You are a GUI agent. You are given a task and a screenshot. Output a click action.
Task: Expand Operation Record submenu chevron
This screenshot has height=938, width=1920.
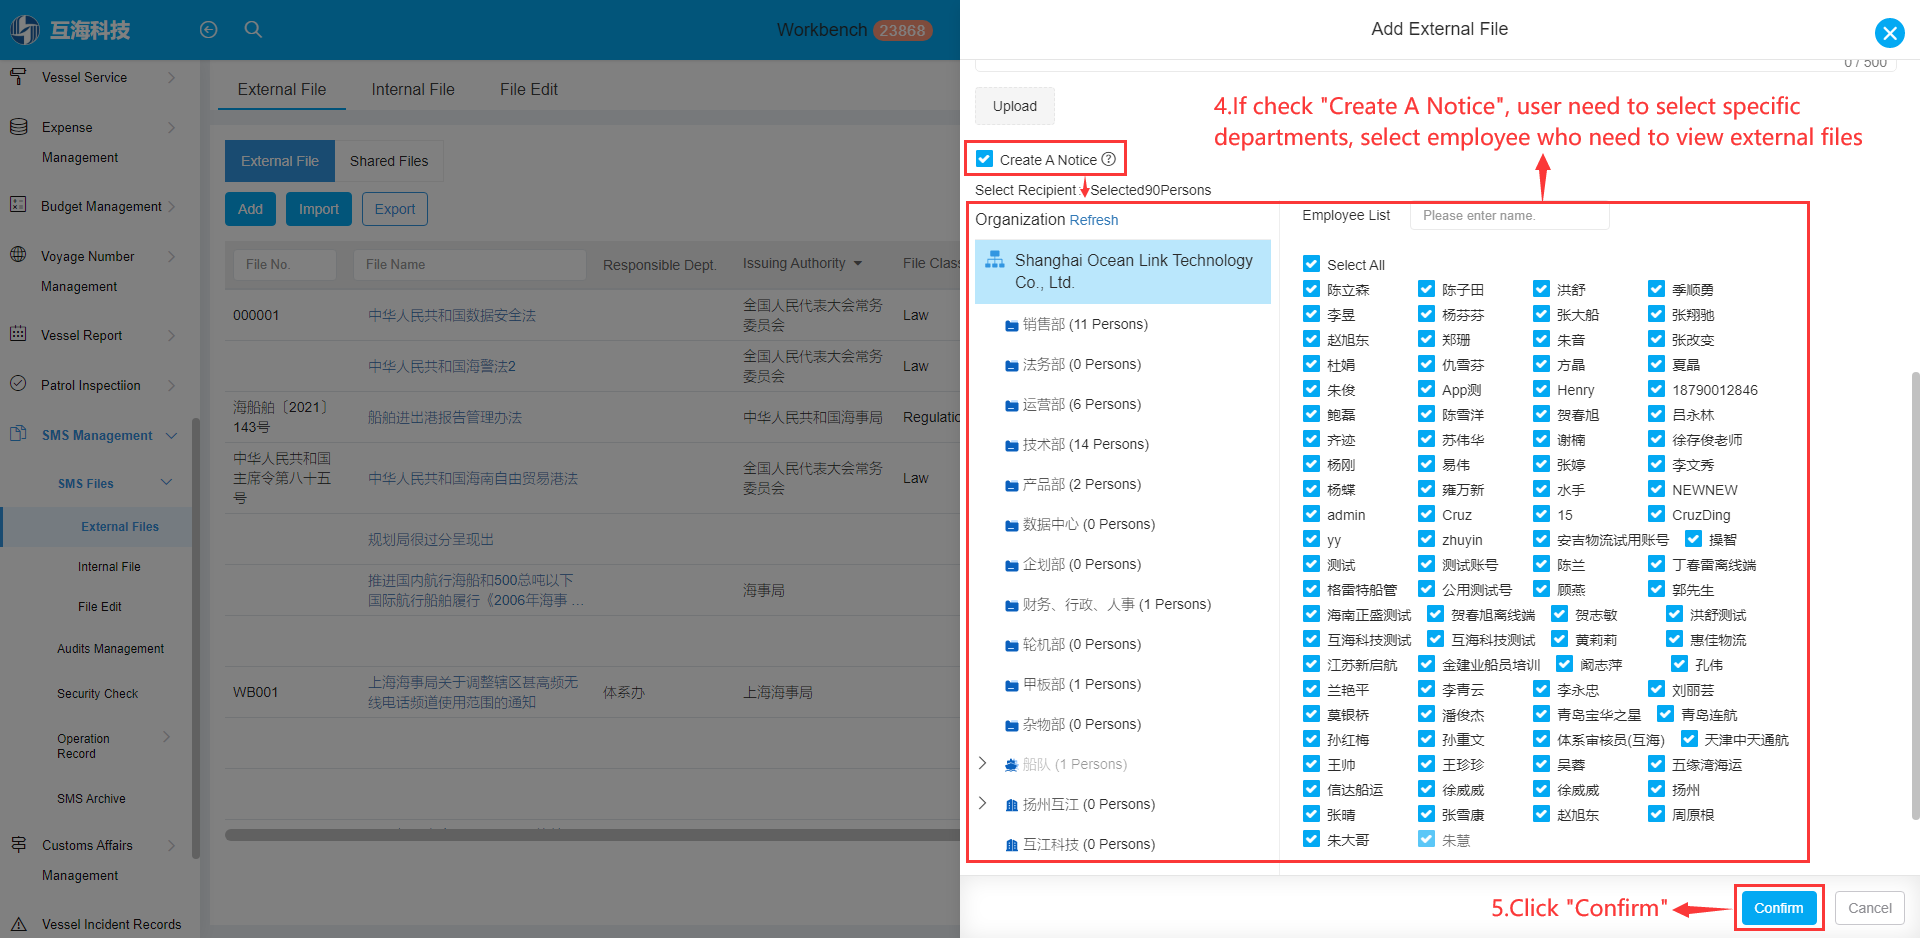click(166, 737)
